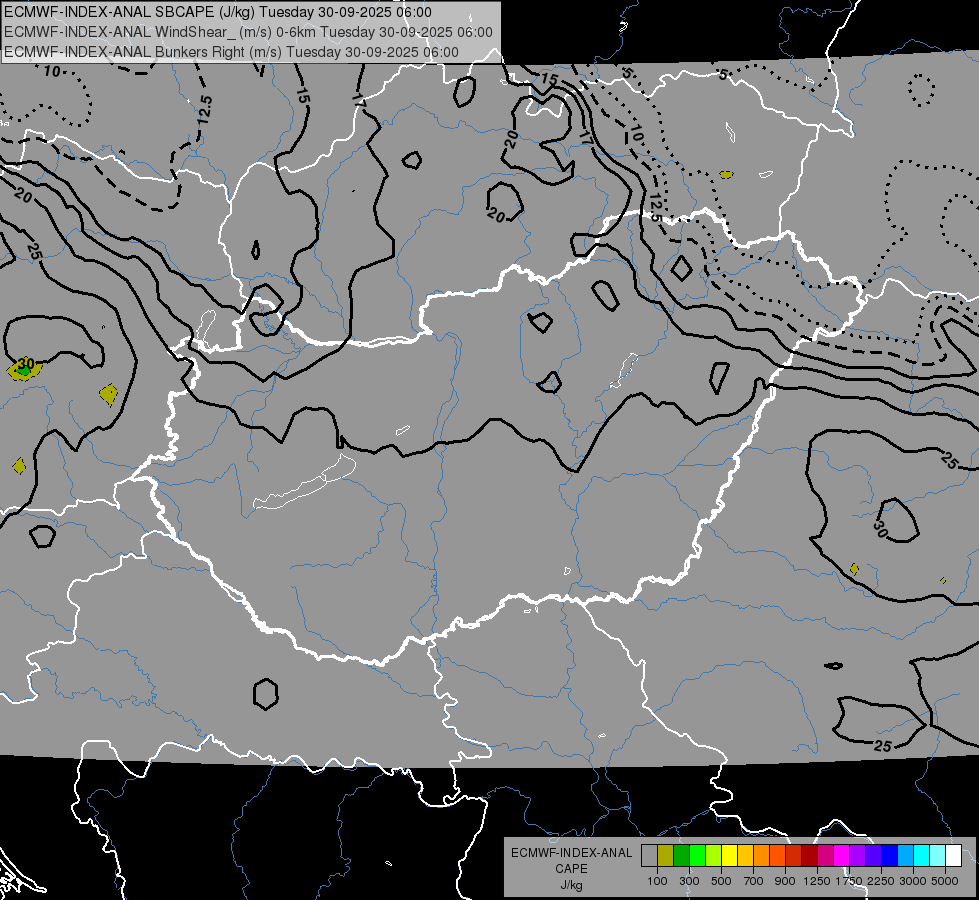Pick the indigo legend swatch before 2250
979x900 pixels.
pos(873,855)
